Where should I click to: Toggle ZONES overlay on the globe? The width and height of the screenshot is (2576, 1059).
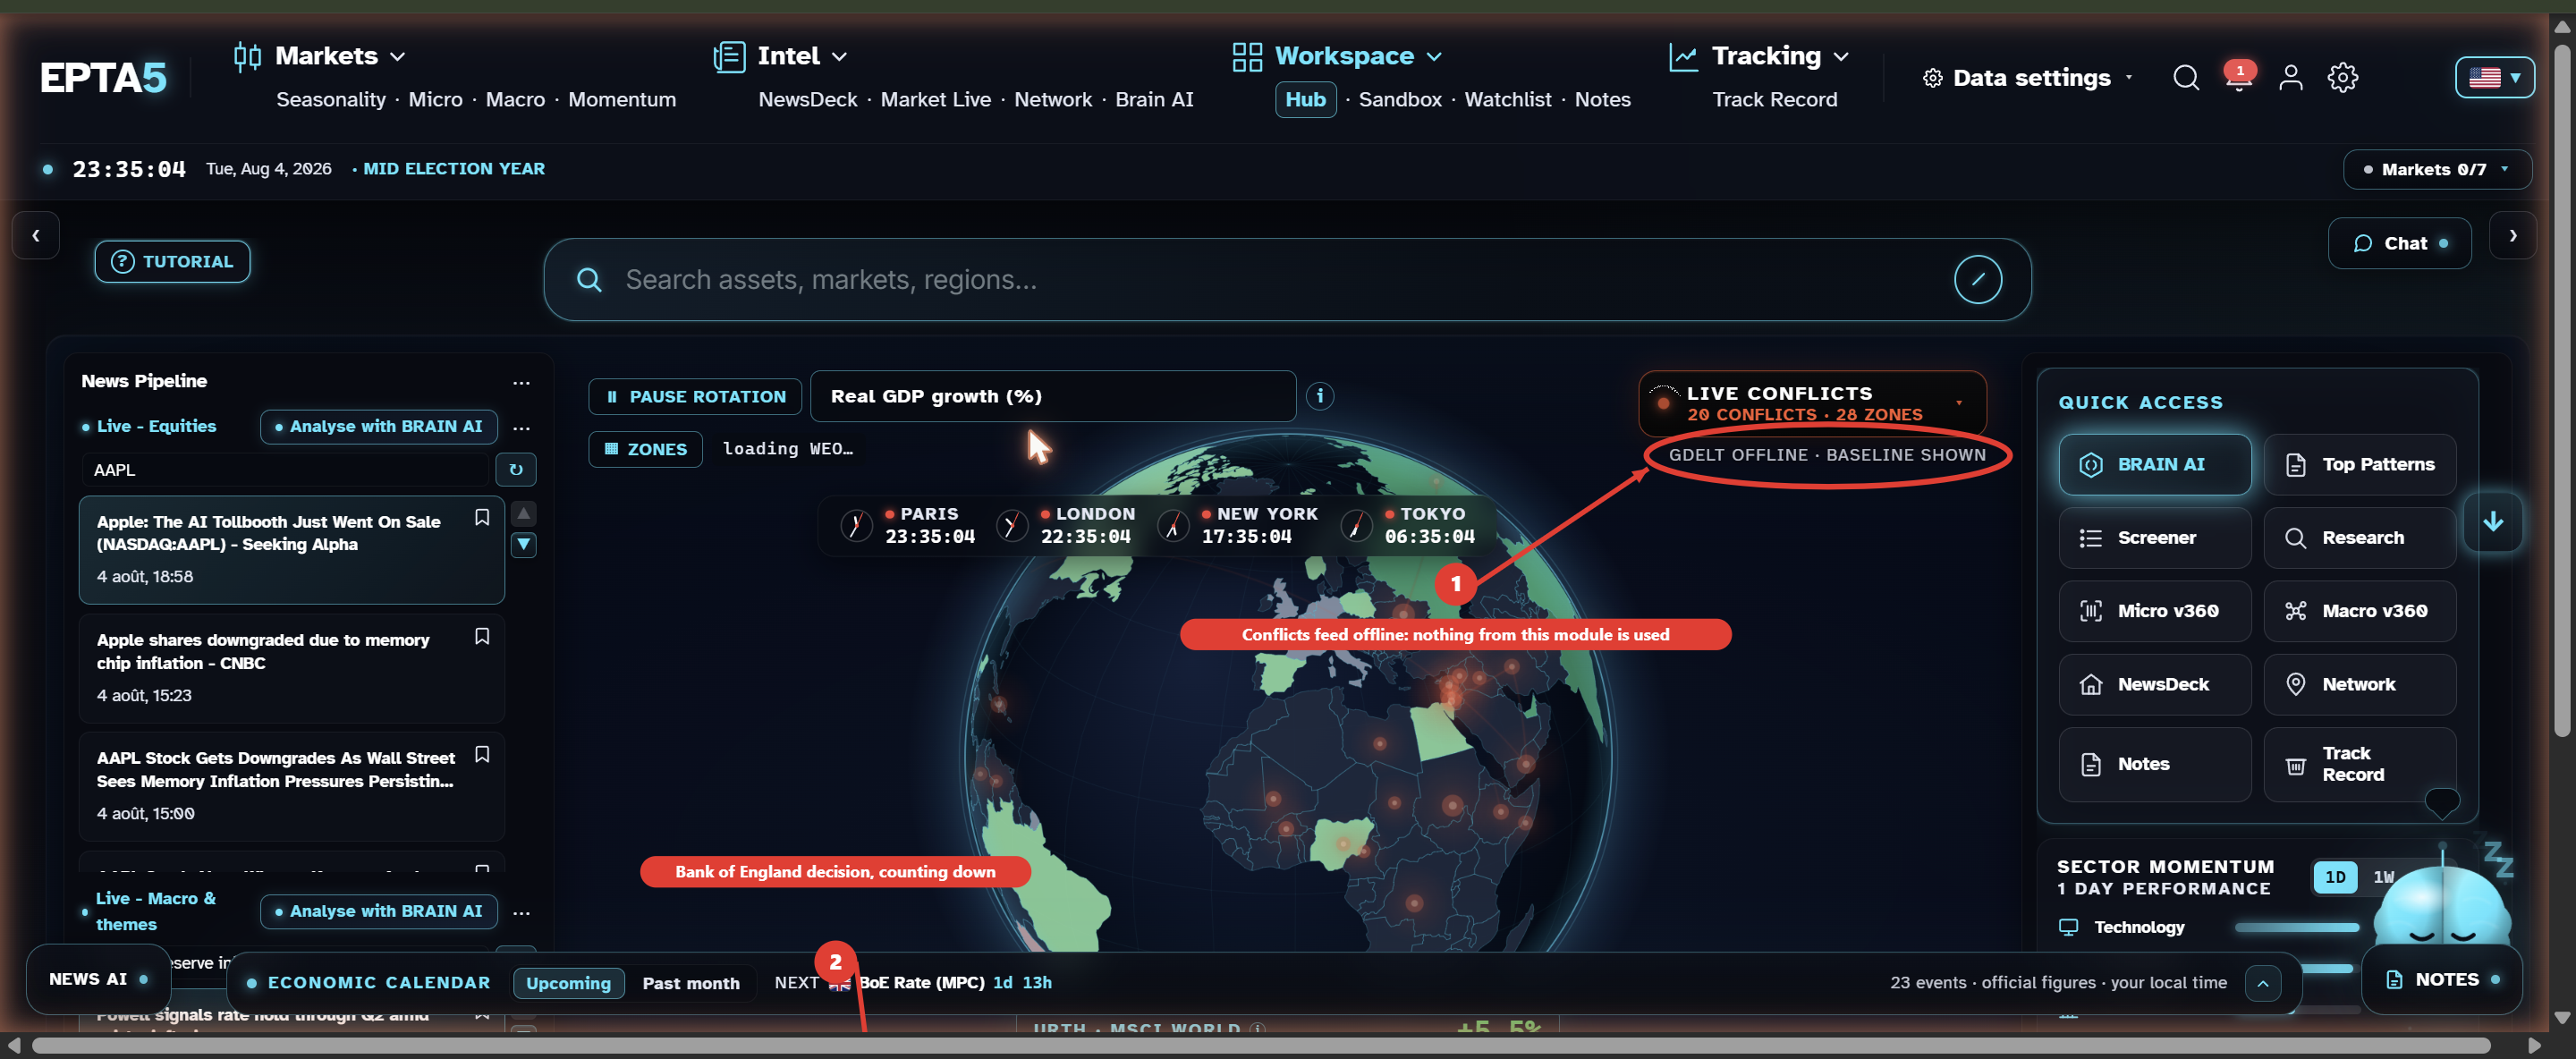[x=646, y=450]
